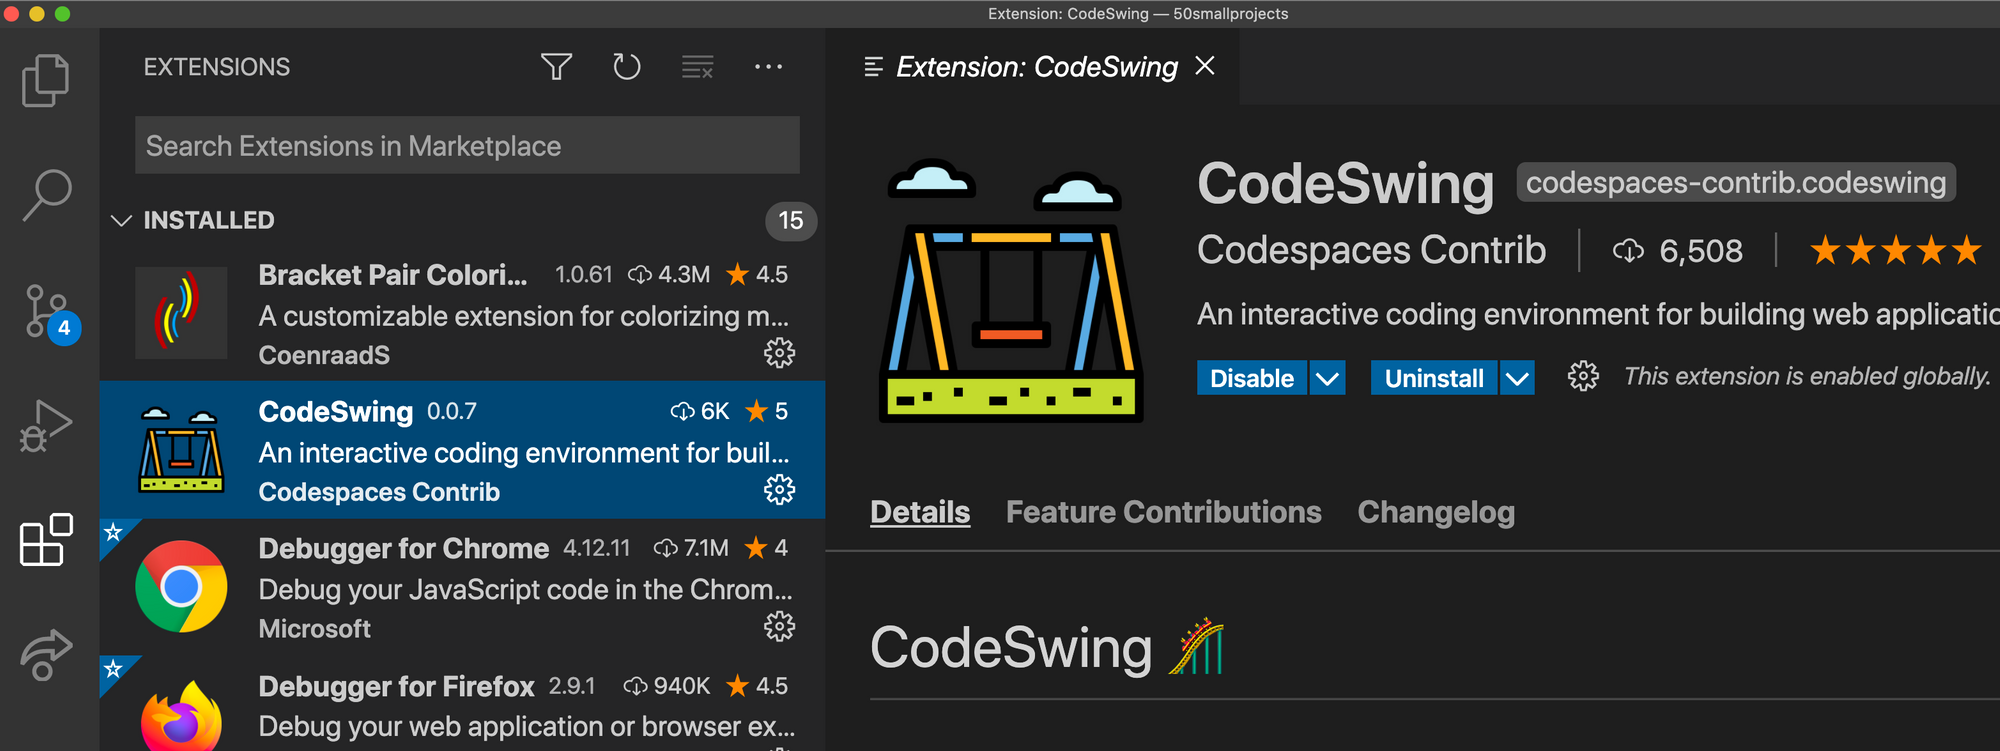Close the Extension: CodeSwing tab
Screen dimensions: 2000x751
pyautogui.click(x=1205, y=66)
